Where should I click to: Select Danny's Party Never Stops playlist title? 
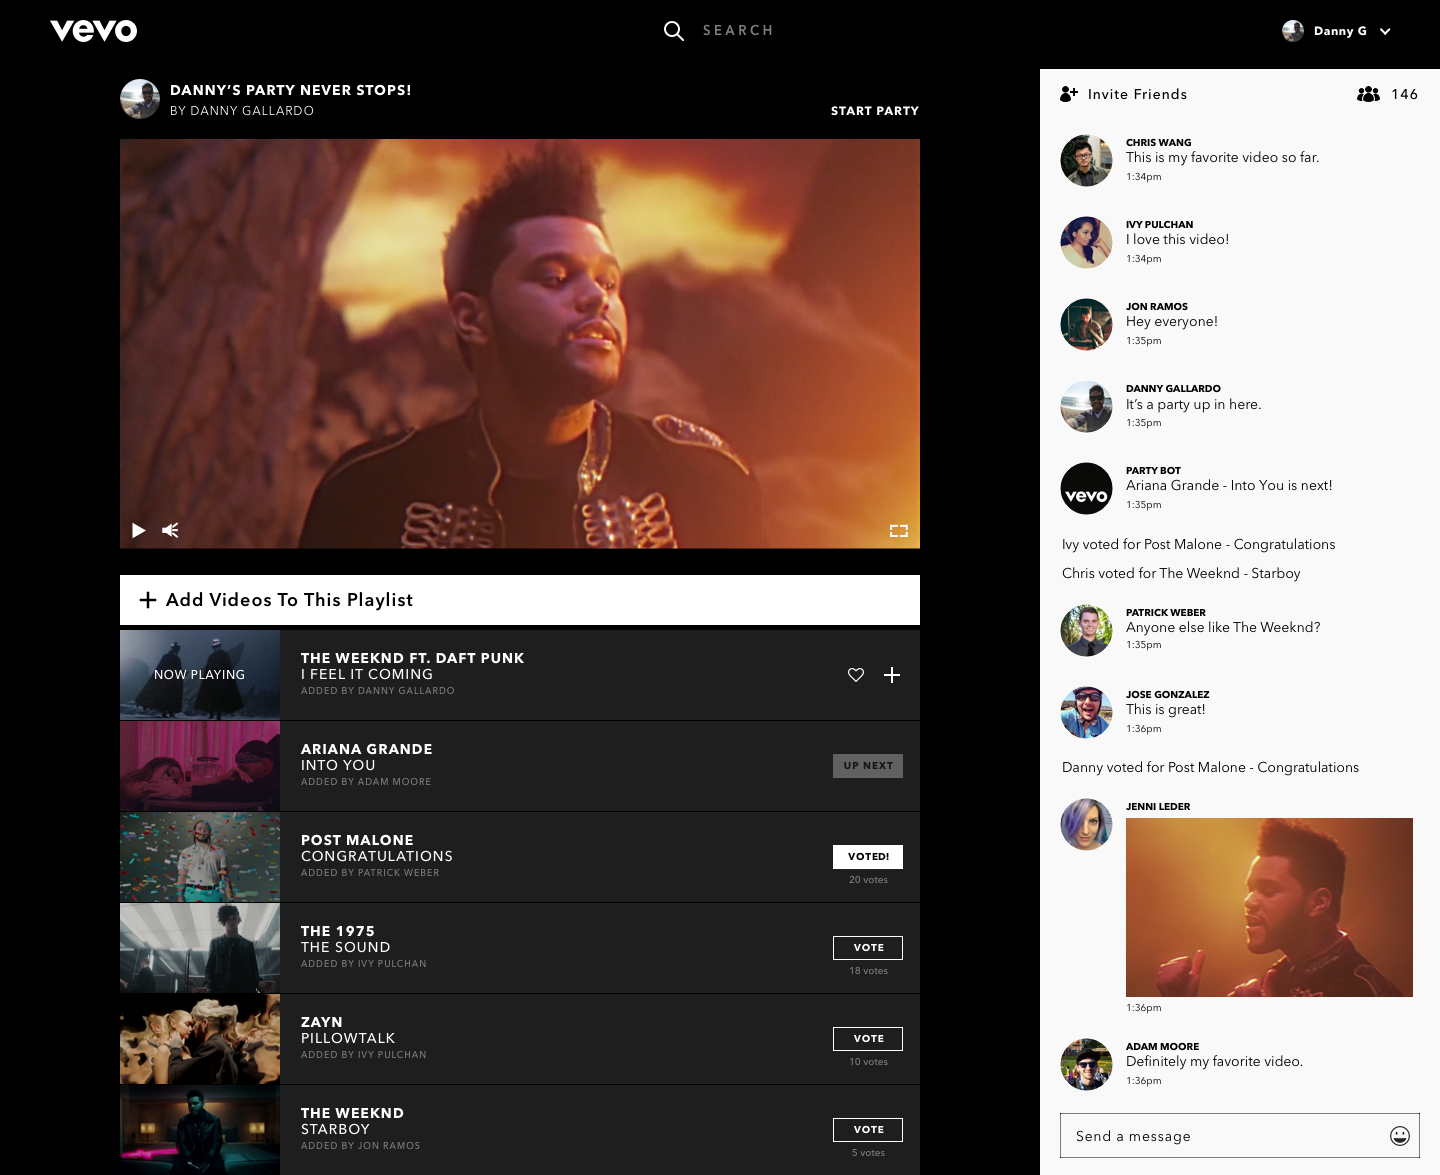(x=291, y=90)
